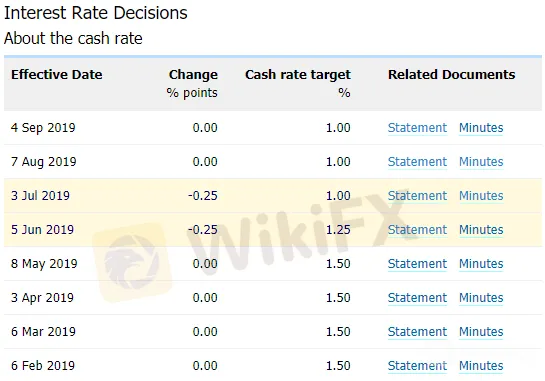Open the 6 Feb 2019 Statement link

coord(417,366)
